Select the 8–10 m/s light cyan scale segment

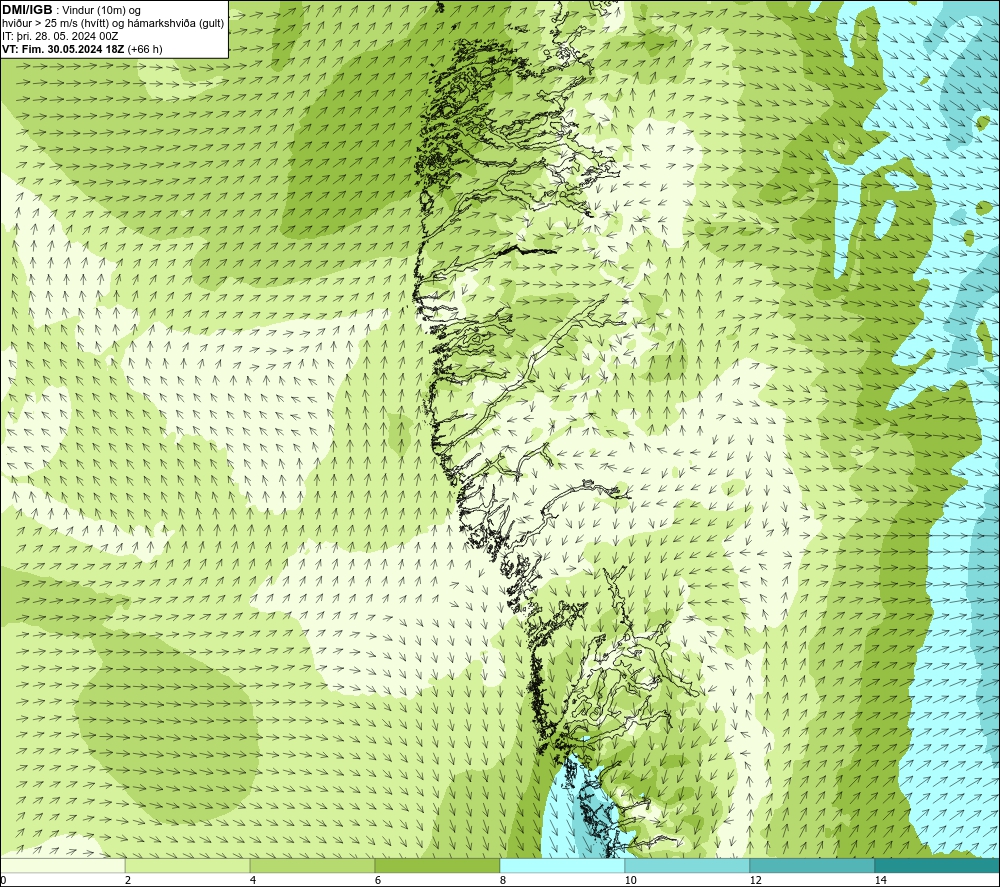[x=562, y=865]
